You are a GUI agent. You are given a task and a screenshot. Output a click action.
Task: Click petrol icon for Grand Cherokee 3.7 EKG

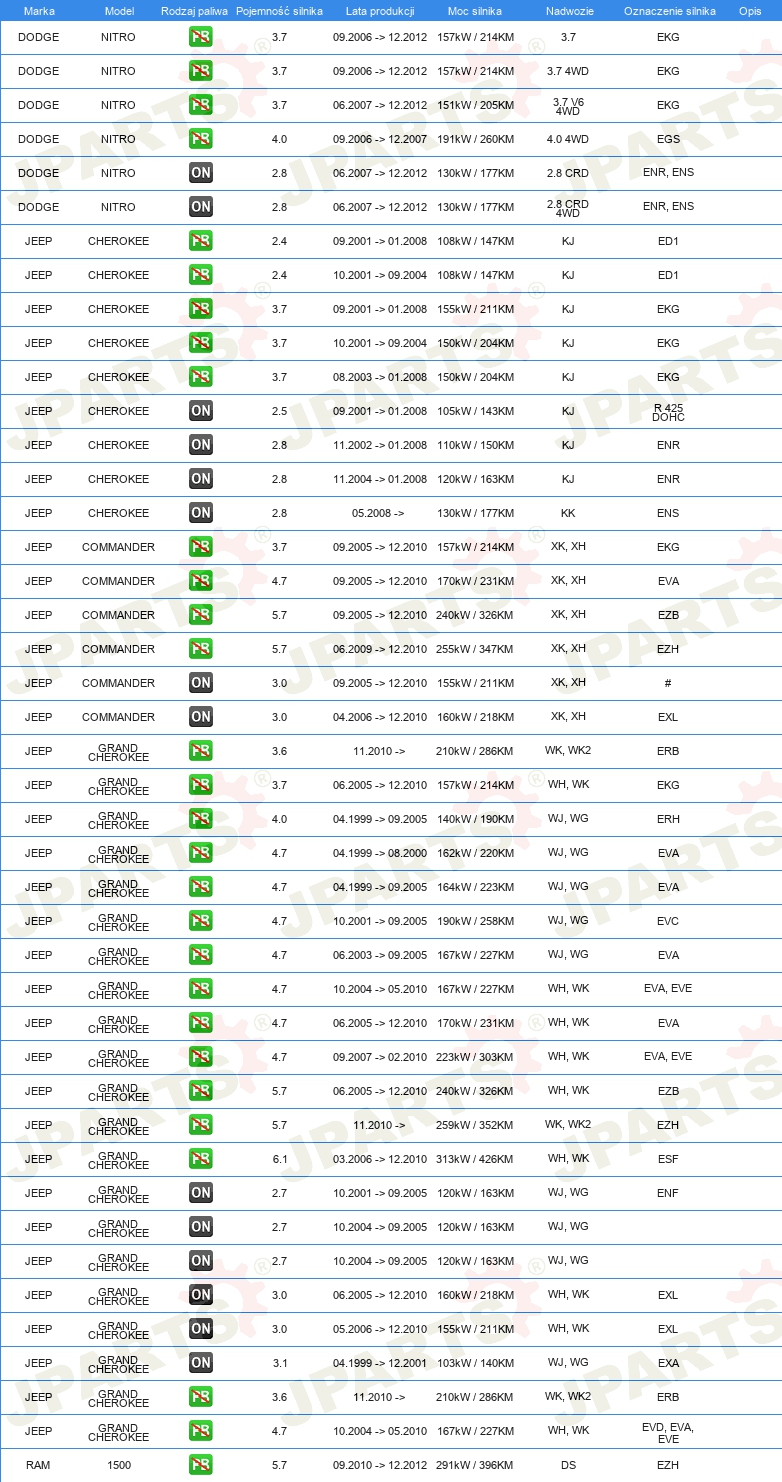pyautogui.click(x=201, y=785)
